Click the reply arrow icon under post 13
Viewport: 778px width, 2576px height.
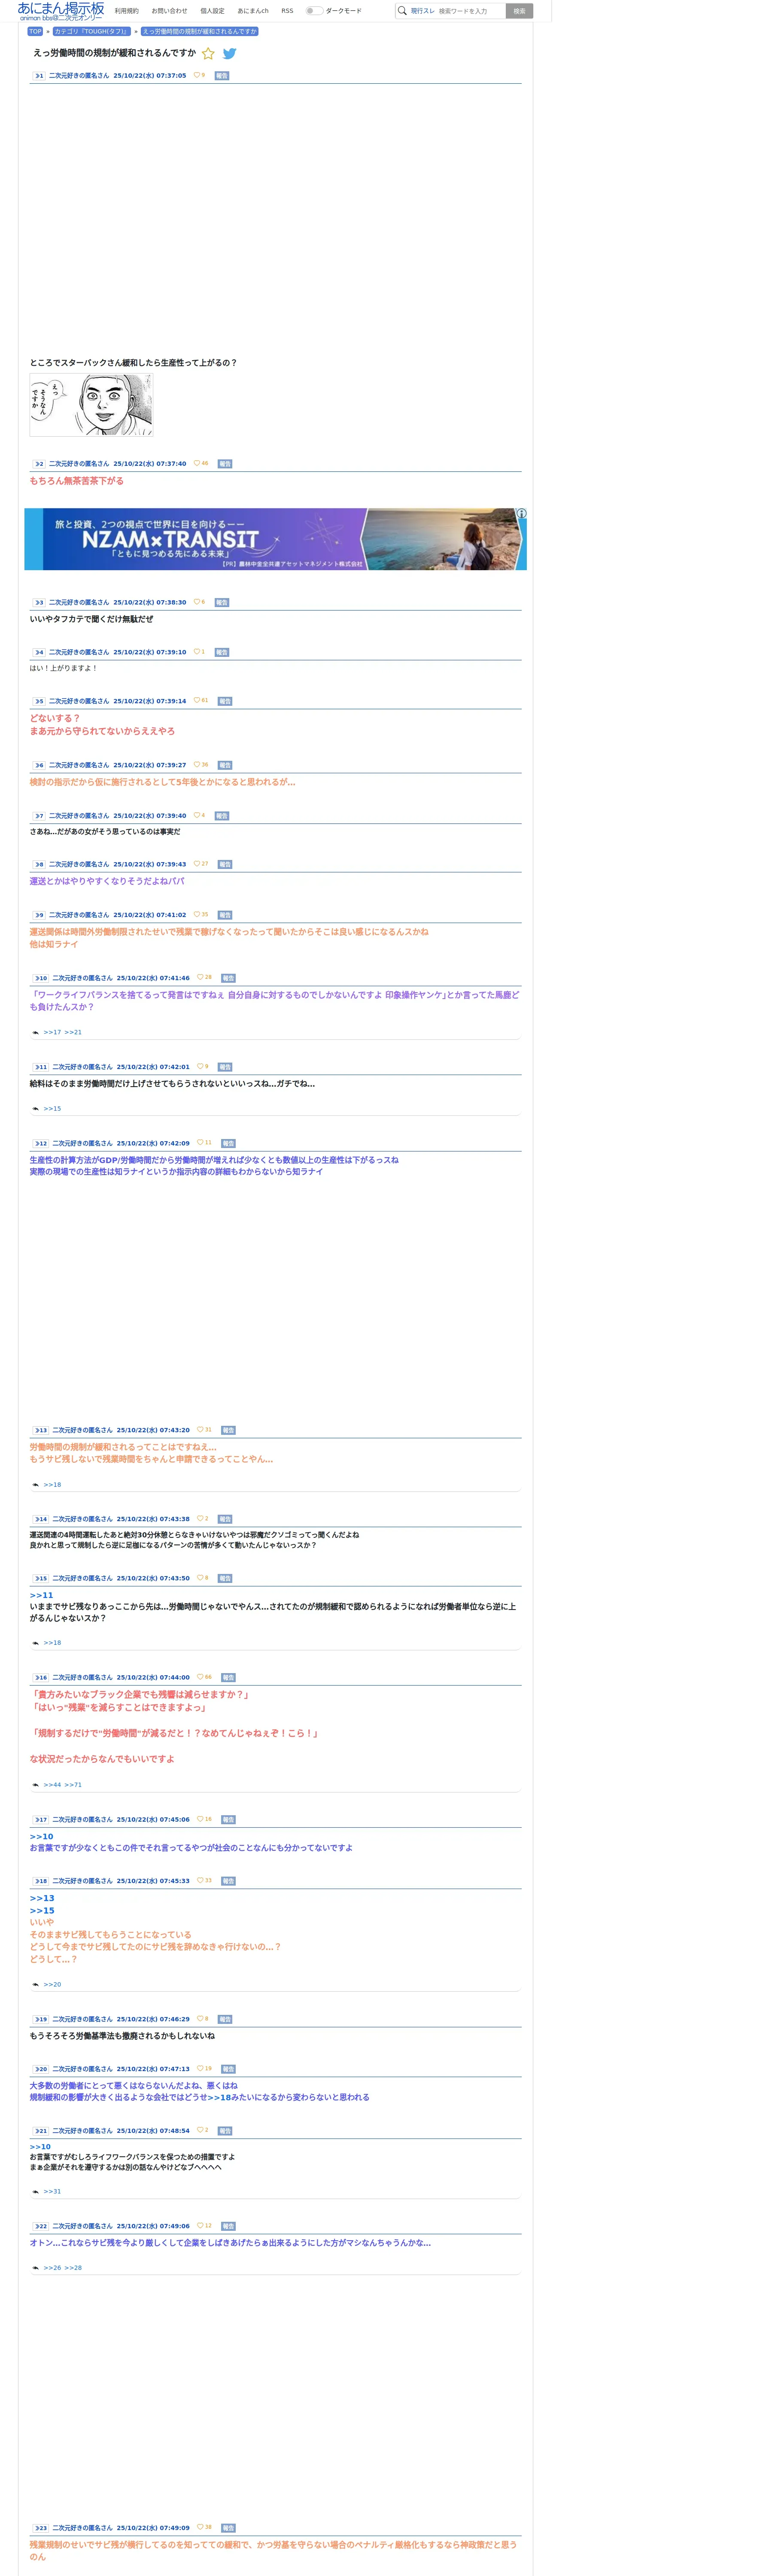click(35, 1484)
